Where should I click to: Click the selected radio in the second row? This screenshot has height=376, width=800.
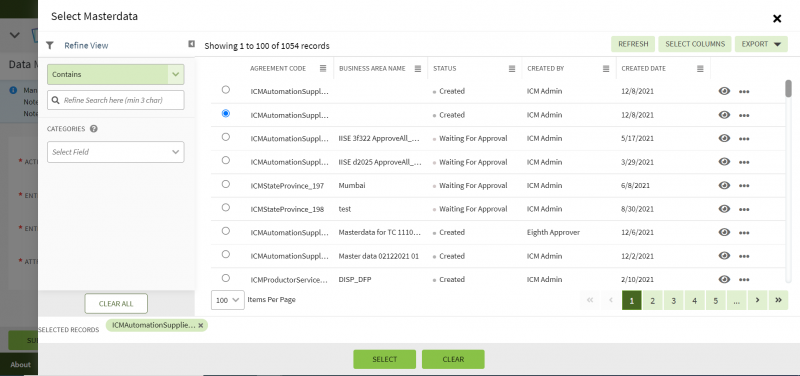(x=226, y=113)
